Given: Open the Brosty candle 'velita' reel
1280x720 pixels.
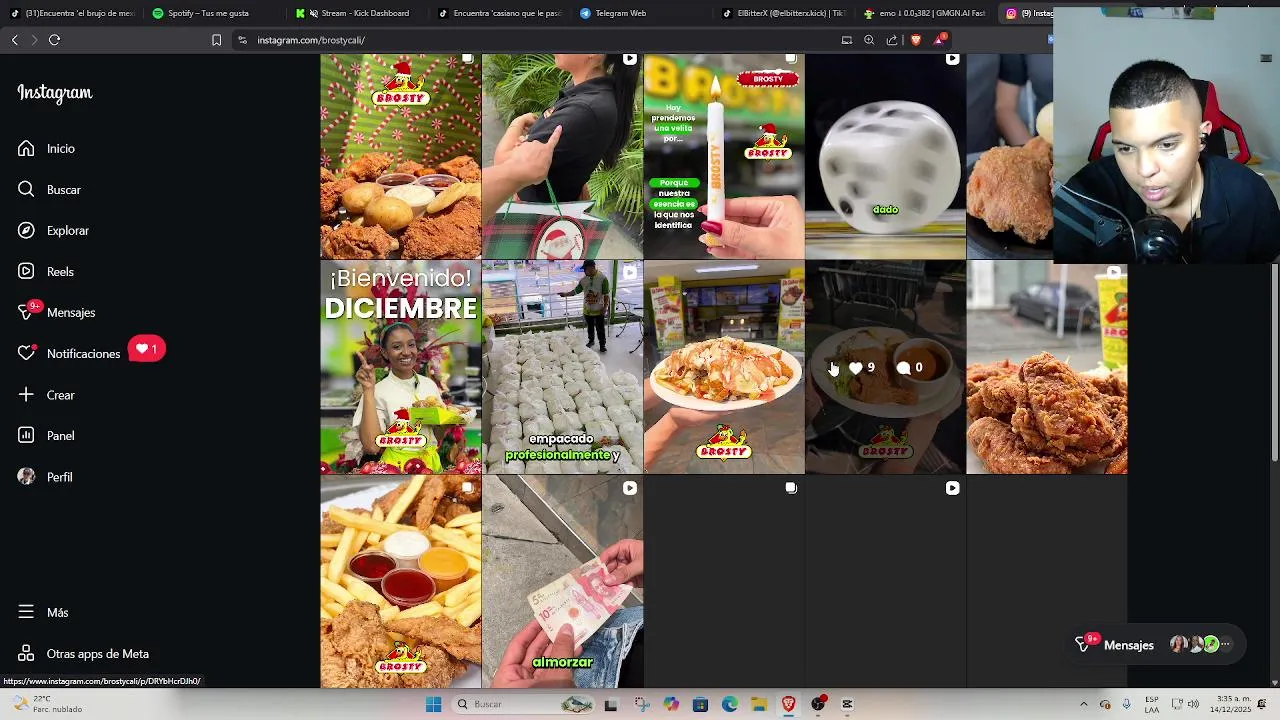Looking at the screenshot, I should coord(724,156).
